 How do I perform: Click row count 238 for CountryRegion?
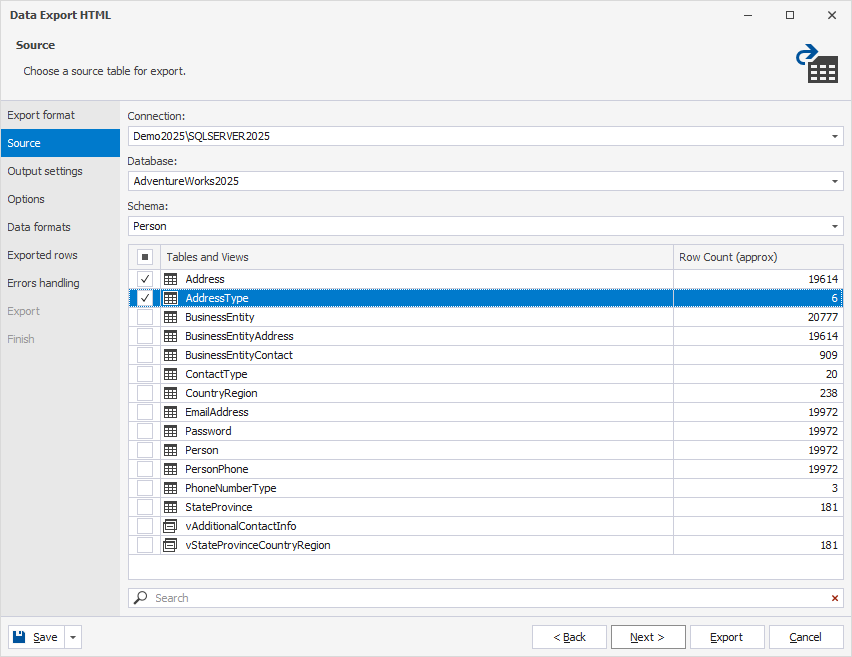click(828, 393)
